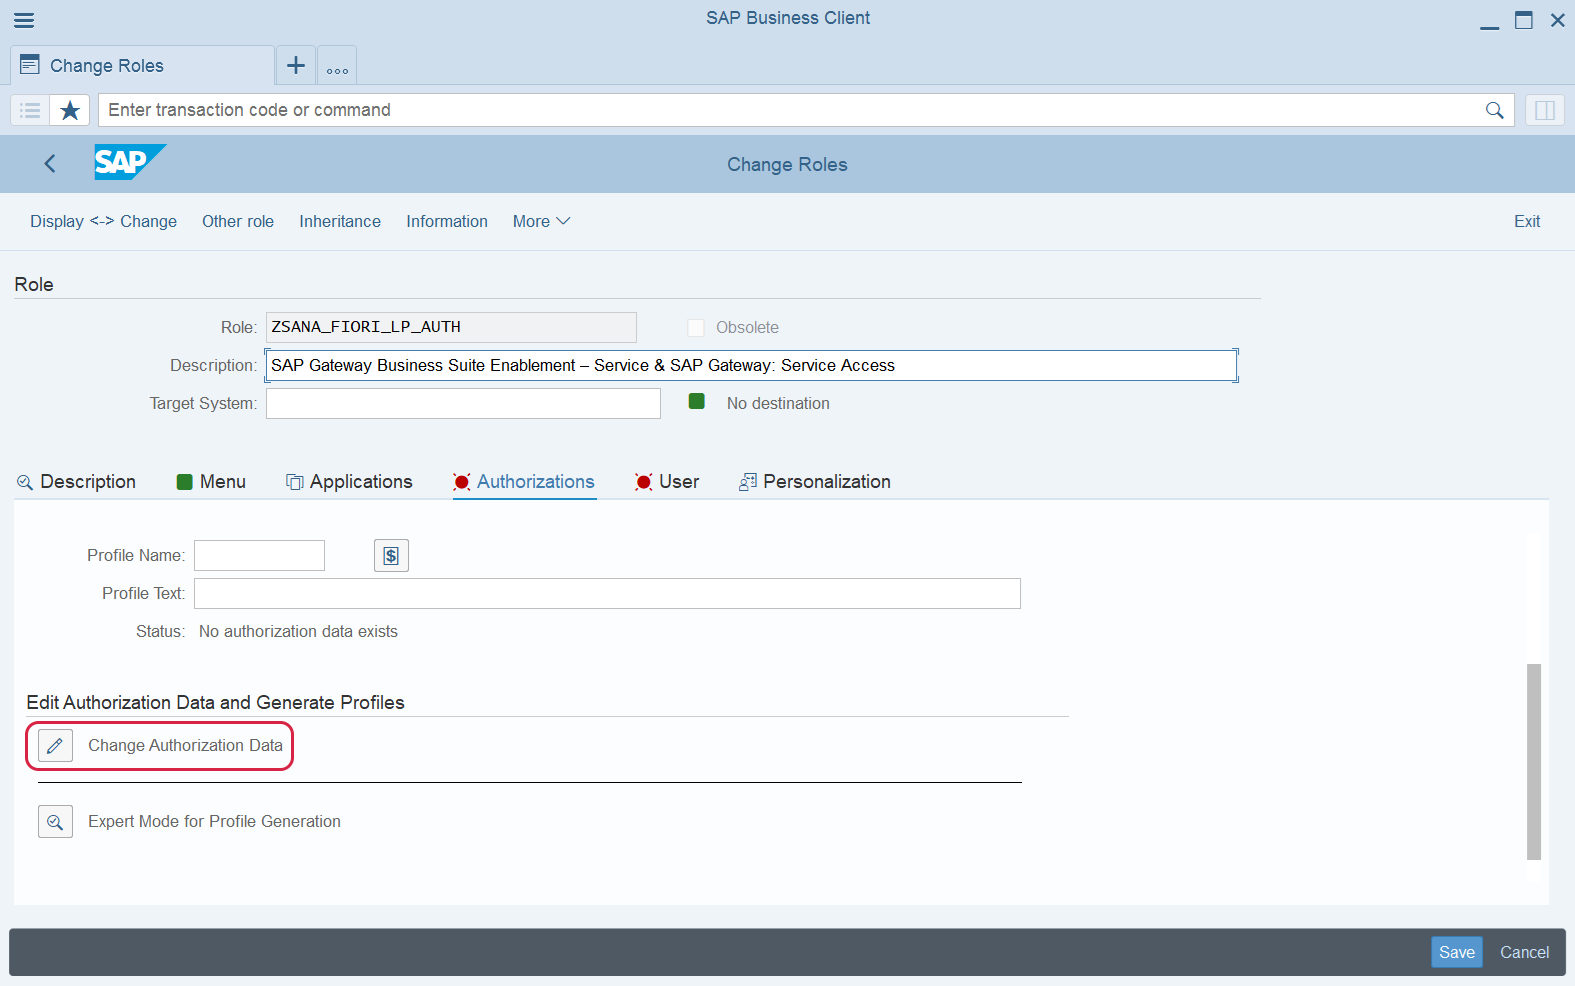Image resolution: width=1575 pixels, height=986 pixels.
Task: Click Expert Mode for Profile Generation
Action: coord(214,822)
